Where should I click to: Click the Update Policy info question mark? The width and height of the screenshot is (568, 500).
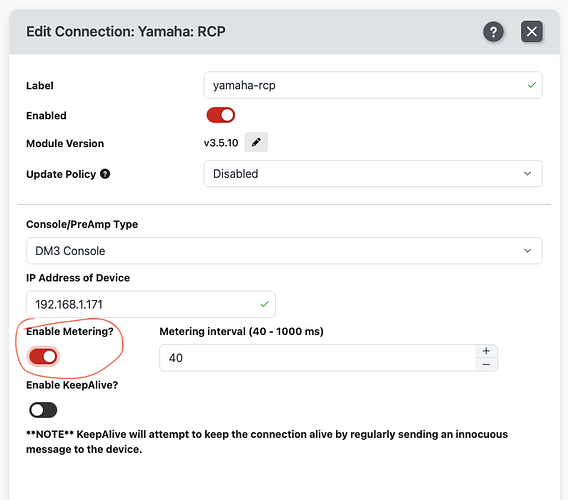[105, 174]
